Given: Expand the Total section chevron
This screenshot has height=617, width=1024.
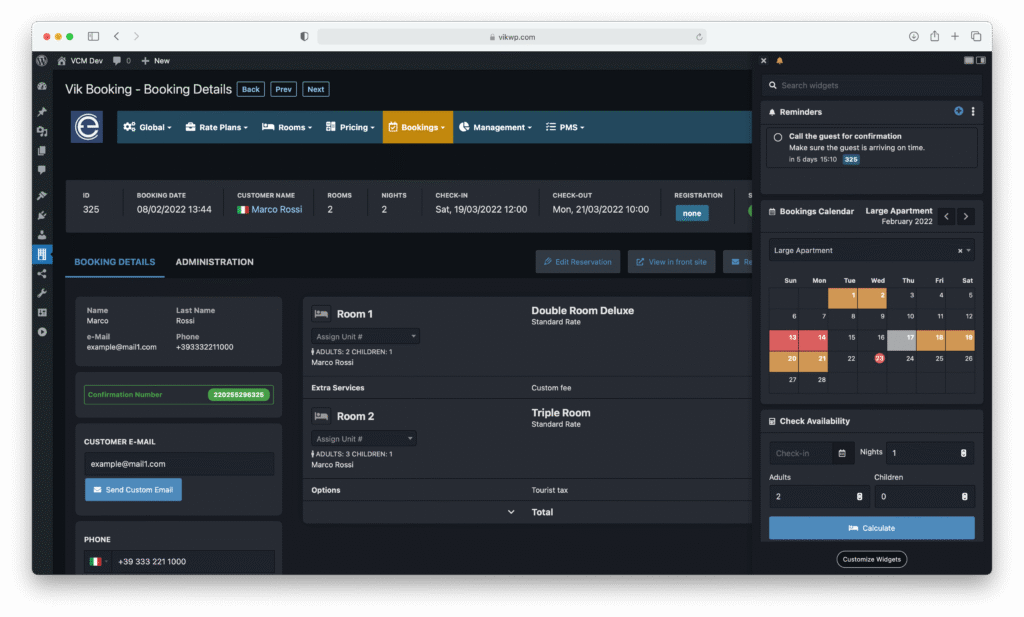Looking at the screenshot, I should click(x=511, y=511).
